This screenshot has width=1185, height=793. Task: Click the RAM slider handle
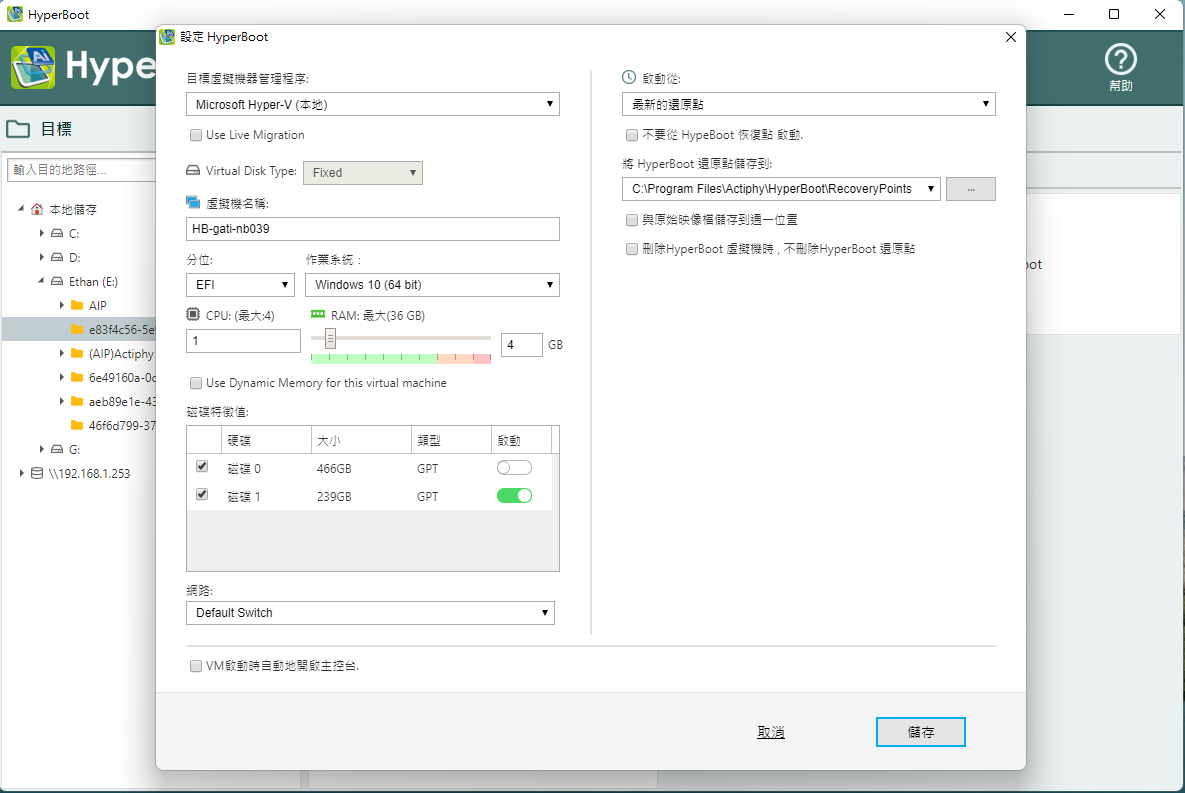coord(330,339)
